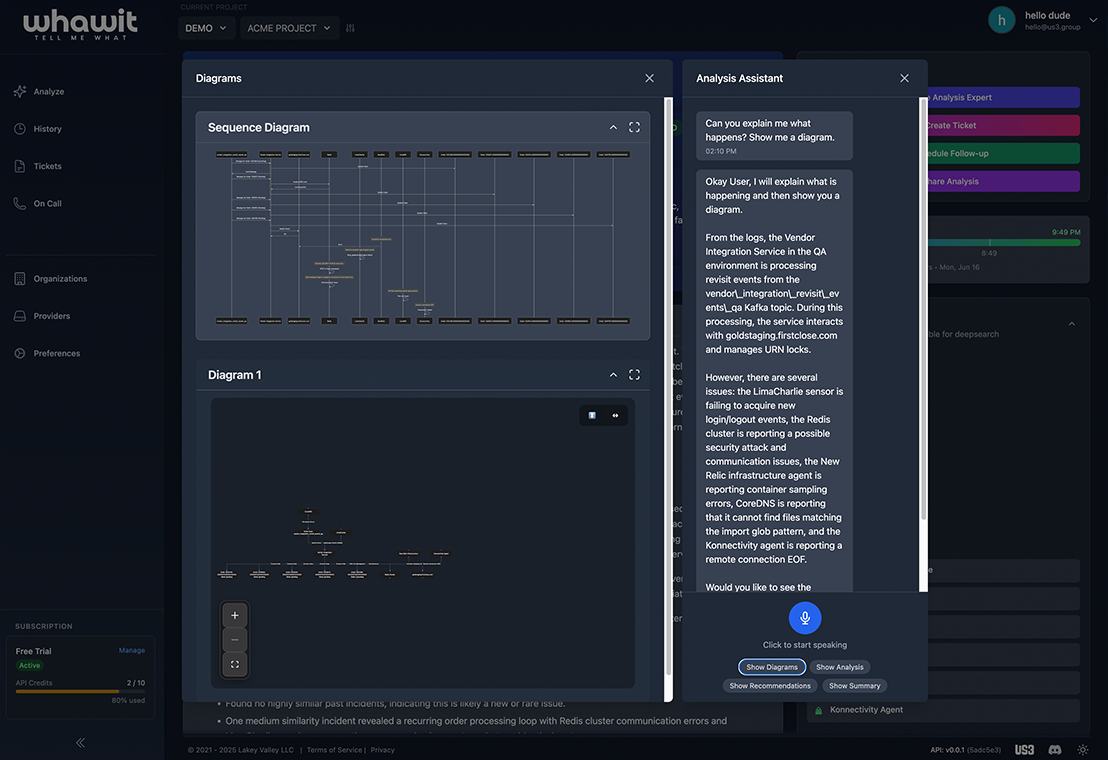Click the Organizations building icon
This screenshot has height=760, width=1108.
pos(20,279)
